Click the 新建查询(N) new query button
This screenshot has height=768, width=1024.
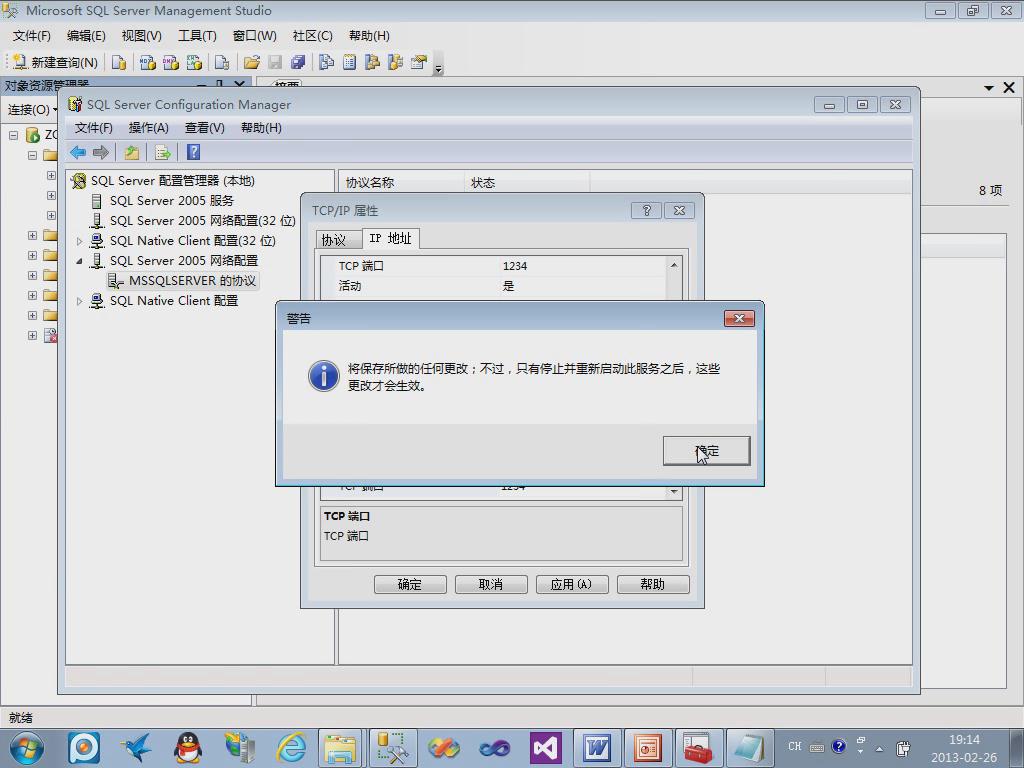point(55,62)
